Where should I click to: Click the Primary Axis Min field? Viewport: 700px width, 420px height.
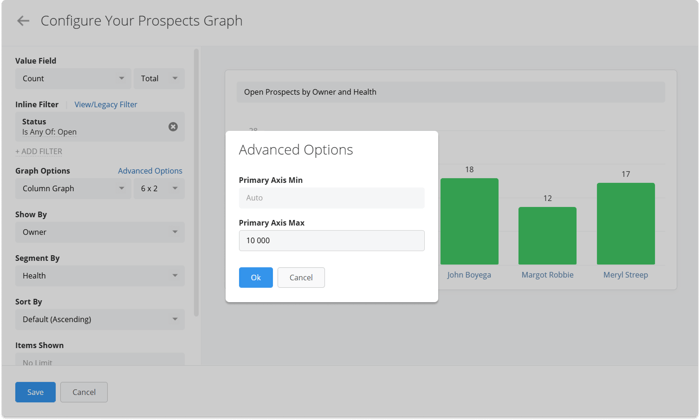point(331,198)
